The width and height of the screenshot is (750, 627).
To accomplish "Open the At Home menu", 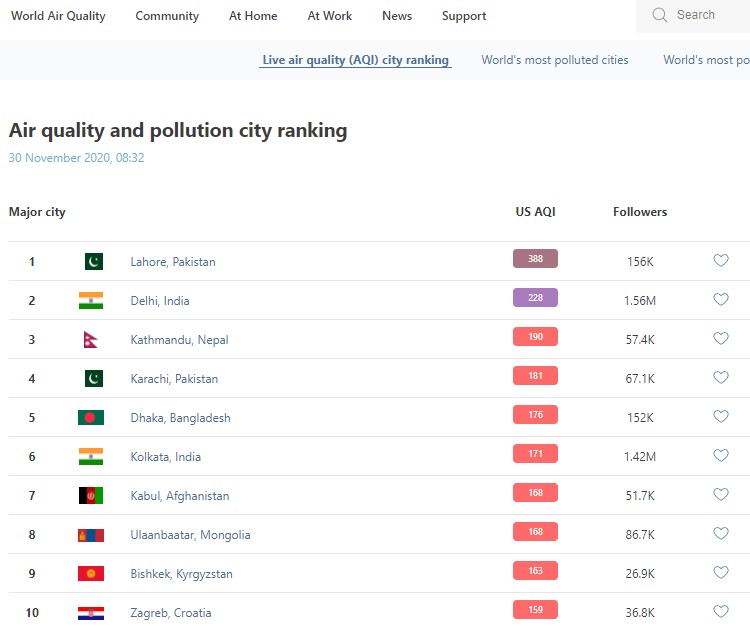I will [x=253, y=16].
